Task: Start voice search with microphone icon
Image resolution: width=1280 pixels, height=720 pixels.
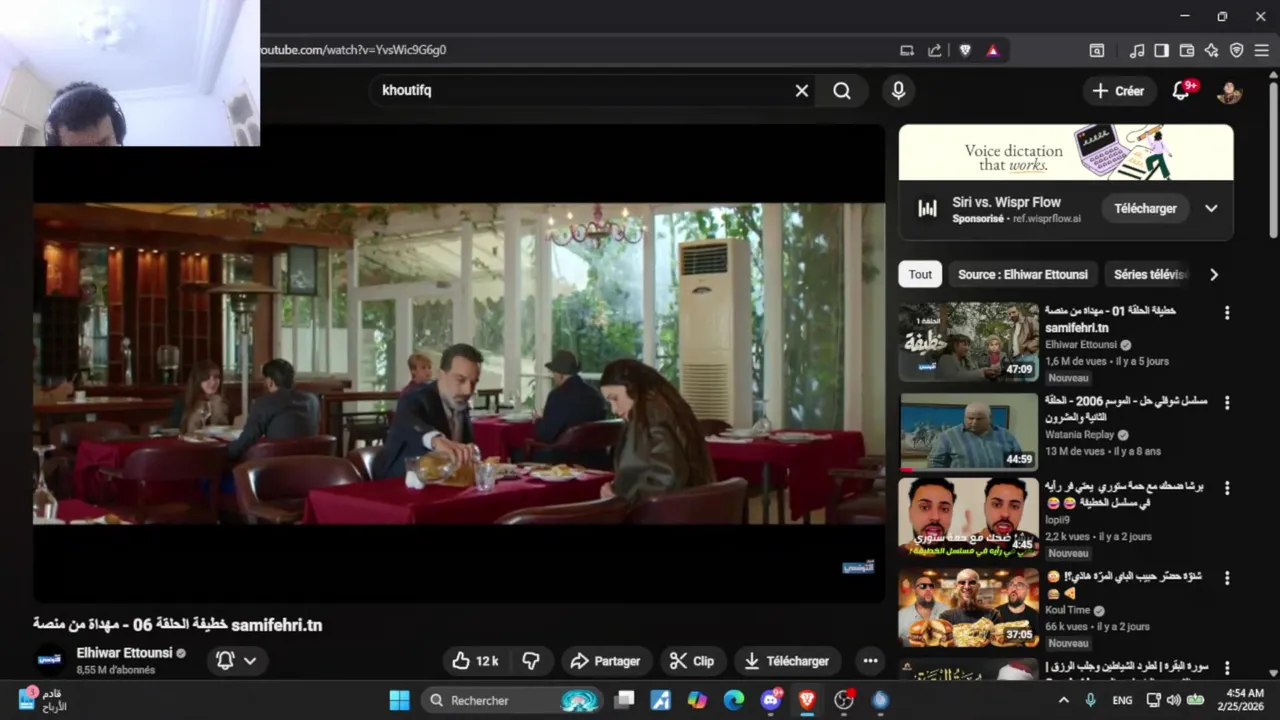Action: pos(898,91)
